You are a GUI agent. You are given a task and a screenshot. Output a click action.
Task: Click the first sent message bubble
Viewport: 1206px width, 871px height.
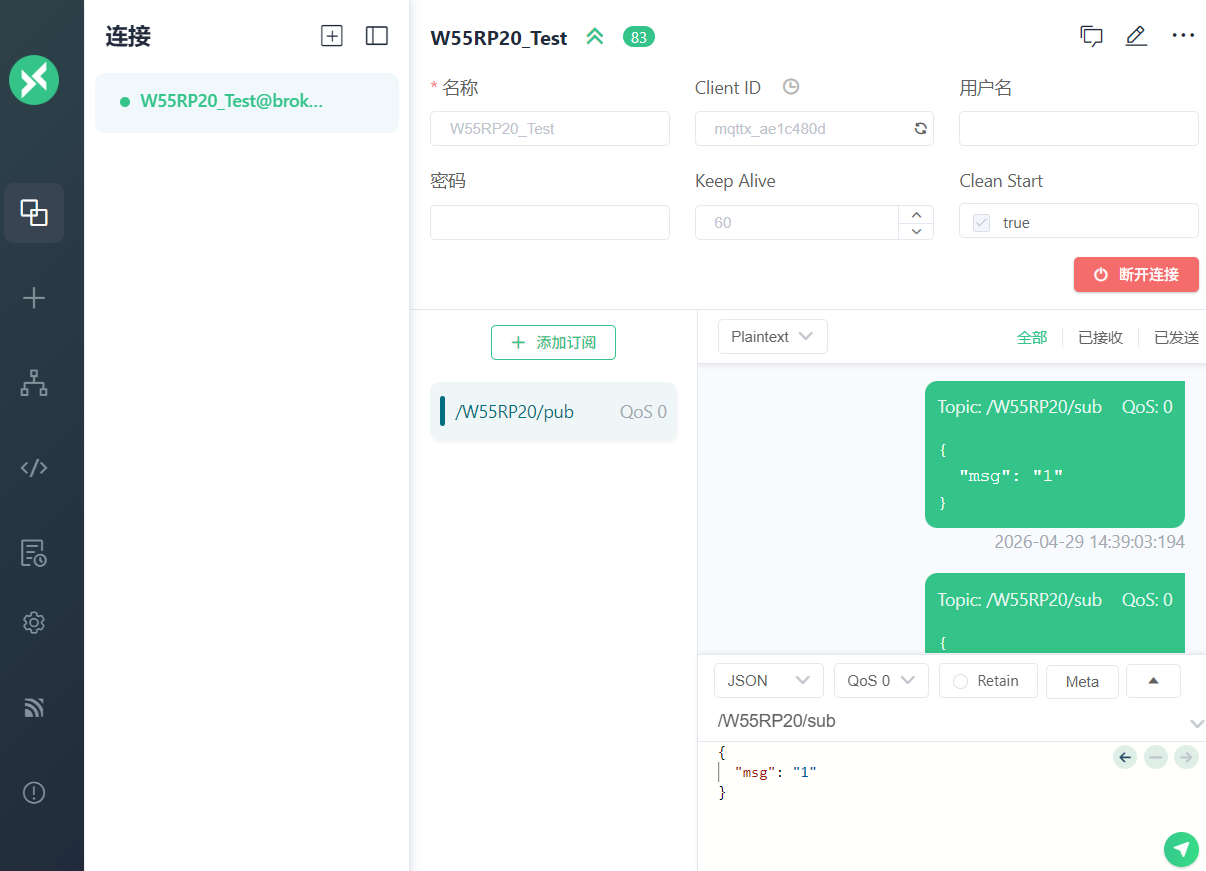tap(1055, 454)
